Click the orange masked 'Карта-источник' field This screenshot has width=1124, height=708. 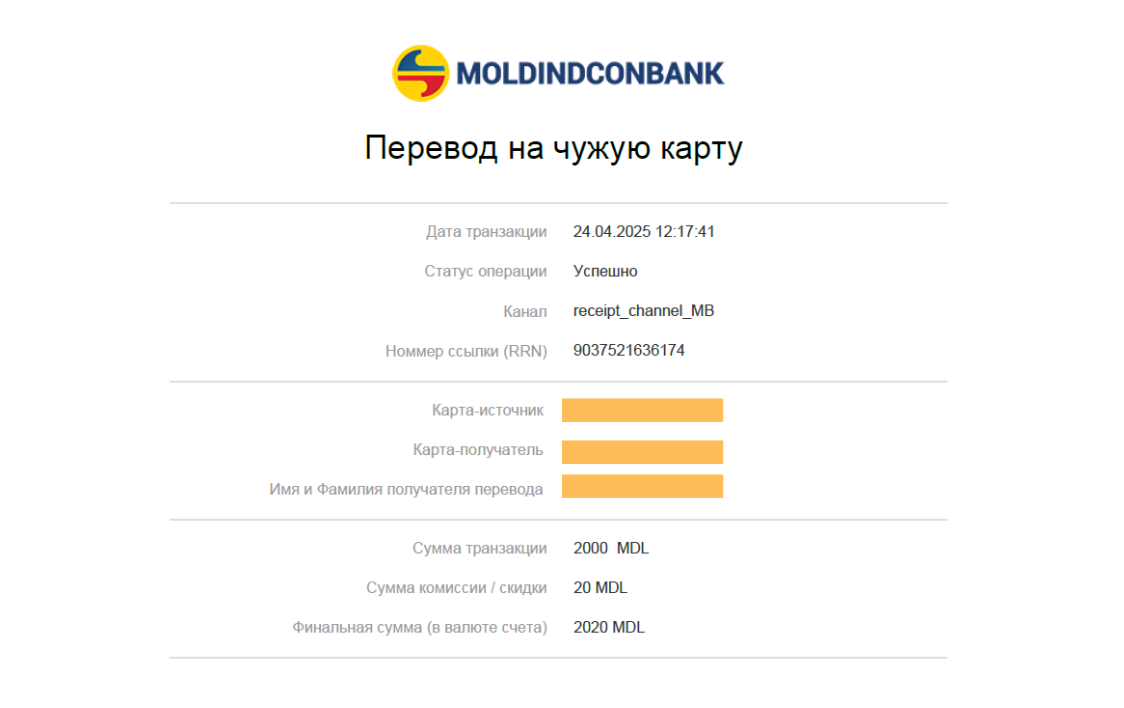click(x=642, y=410)
